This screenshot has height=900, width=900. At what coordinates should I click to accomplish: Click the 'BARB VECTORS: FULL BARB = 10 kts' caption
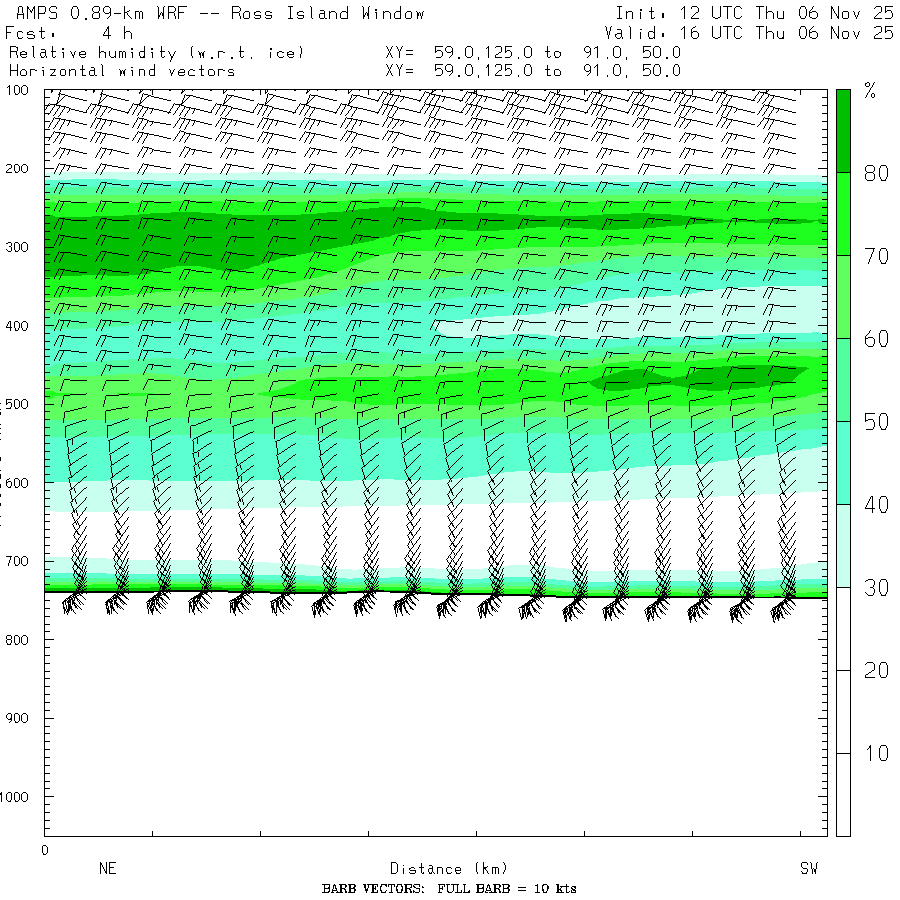point(449,889)
